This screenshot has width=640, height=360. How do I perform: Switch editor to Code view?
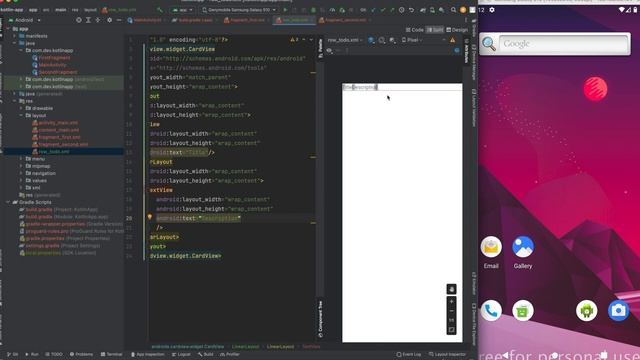[x=415, y=30]
